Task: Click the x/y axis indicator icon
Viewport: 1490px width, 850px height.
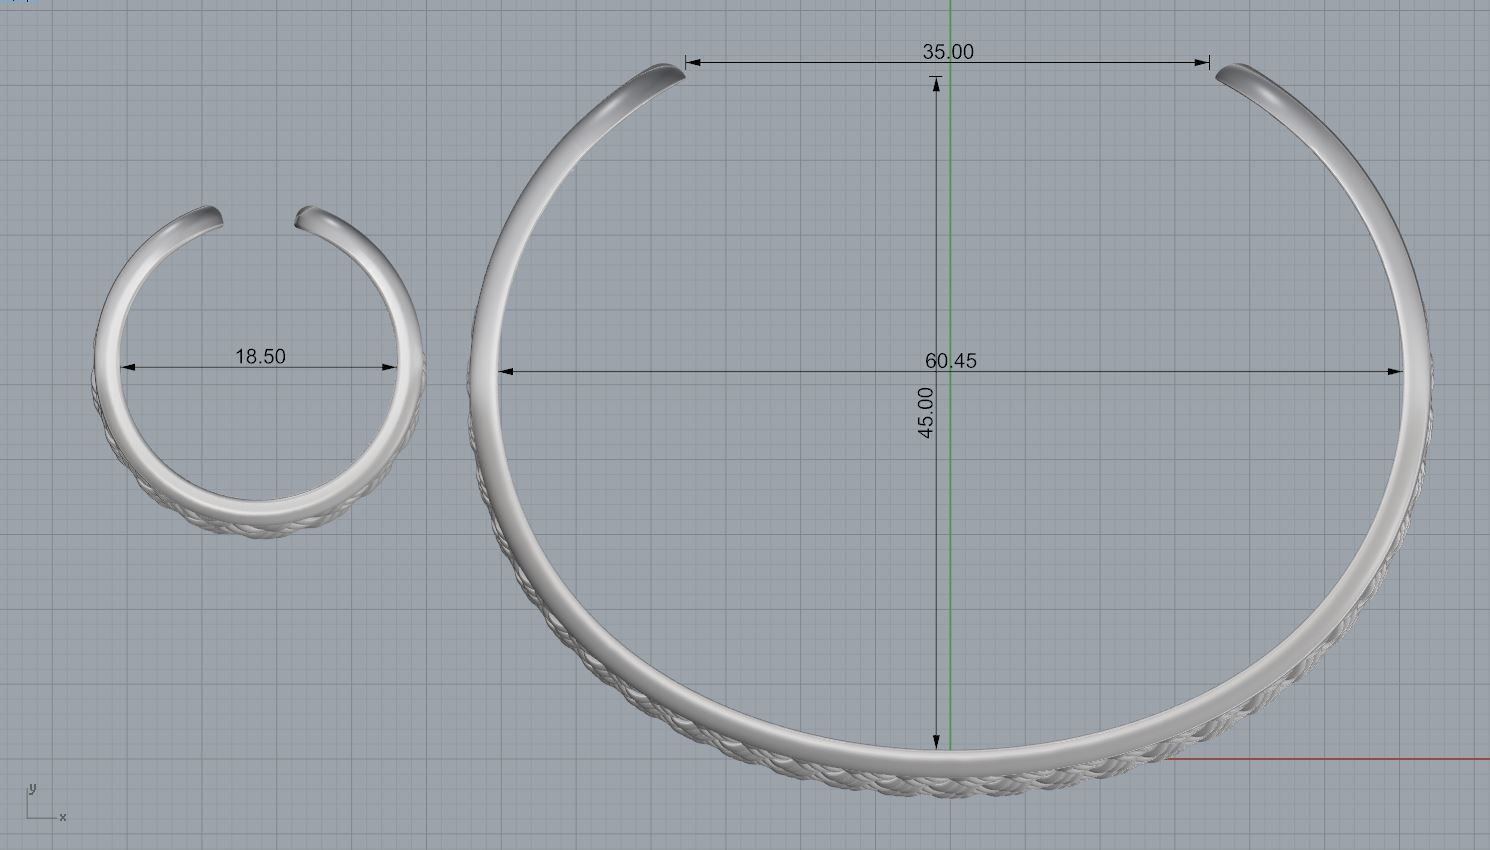Action: [45, 804]
